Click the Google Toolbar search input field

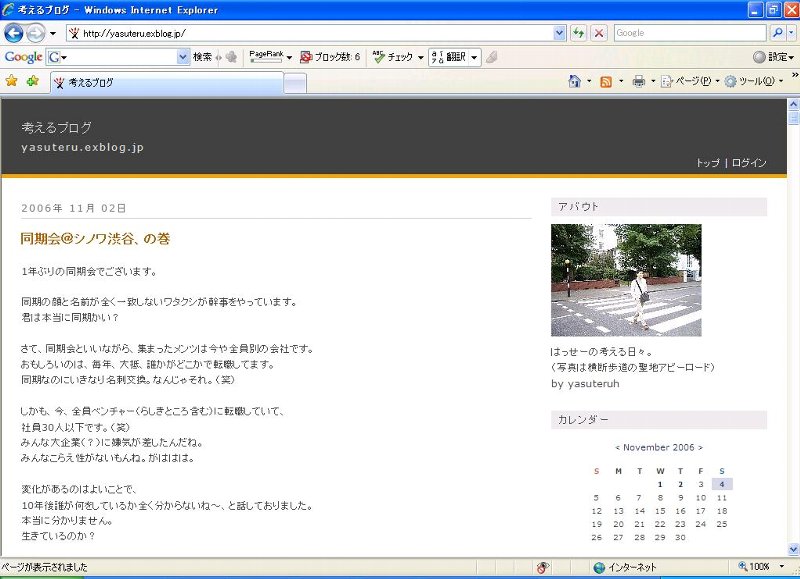click(118, 57)
